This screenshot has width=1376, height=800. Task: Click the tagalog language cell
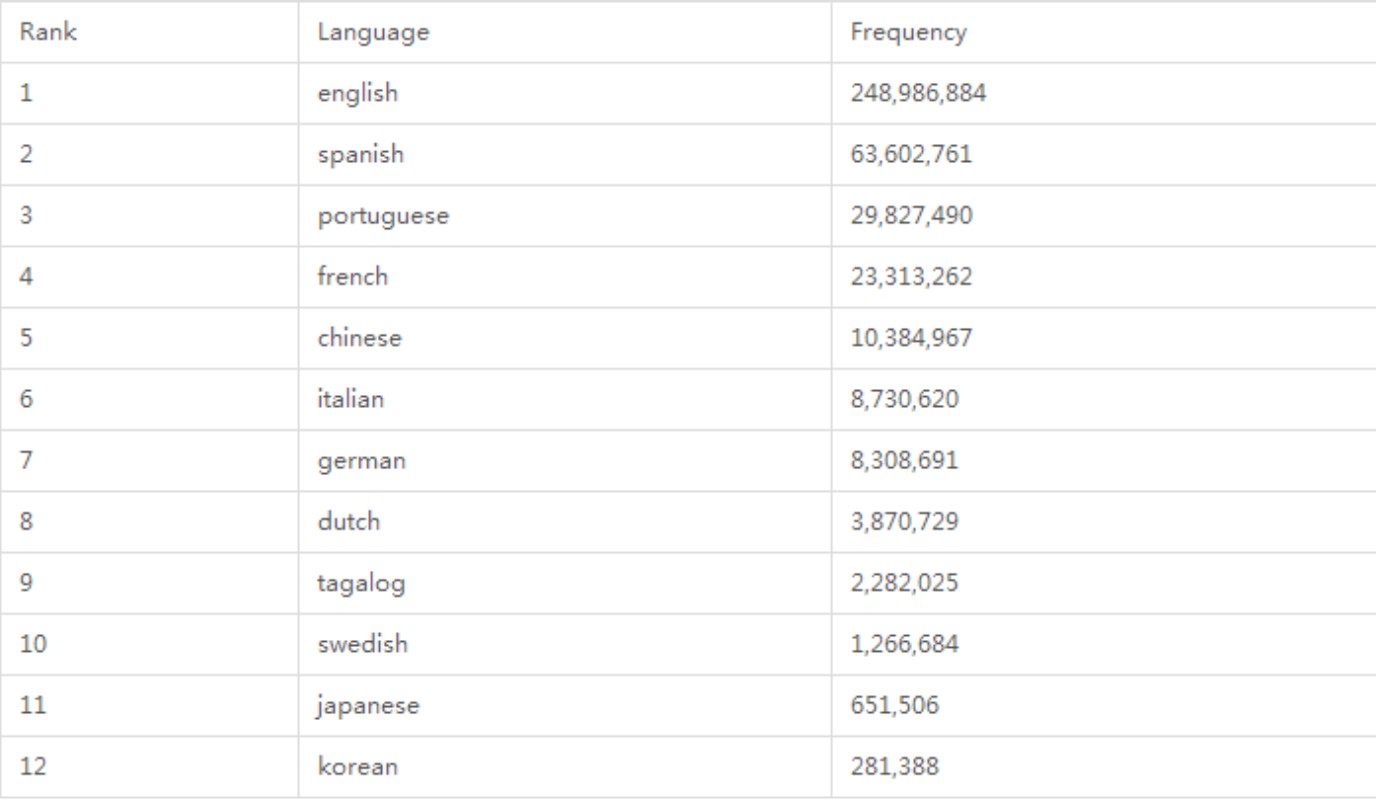click(361, 583)
